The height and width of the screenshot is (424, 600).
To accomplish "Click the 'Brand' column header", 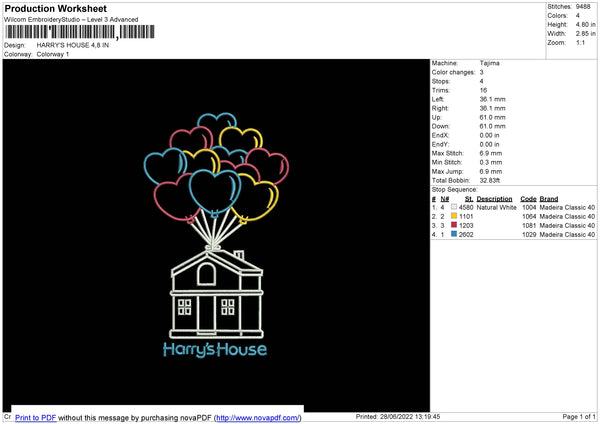I will [549, 199].
